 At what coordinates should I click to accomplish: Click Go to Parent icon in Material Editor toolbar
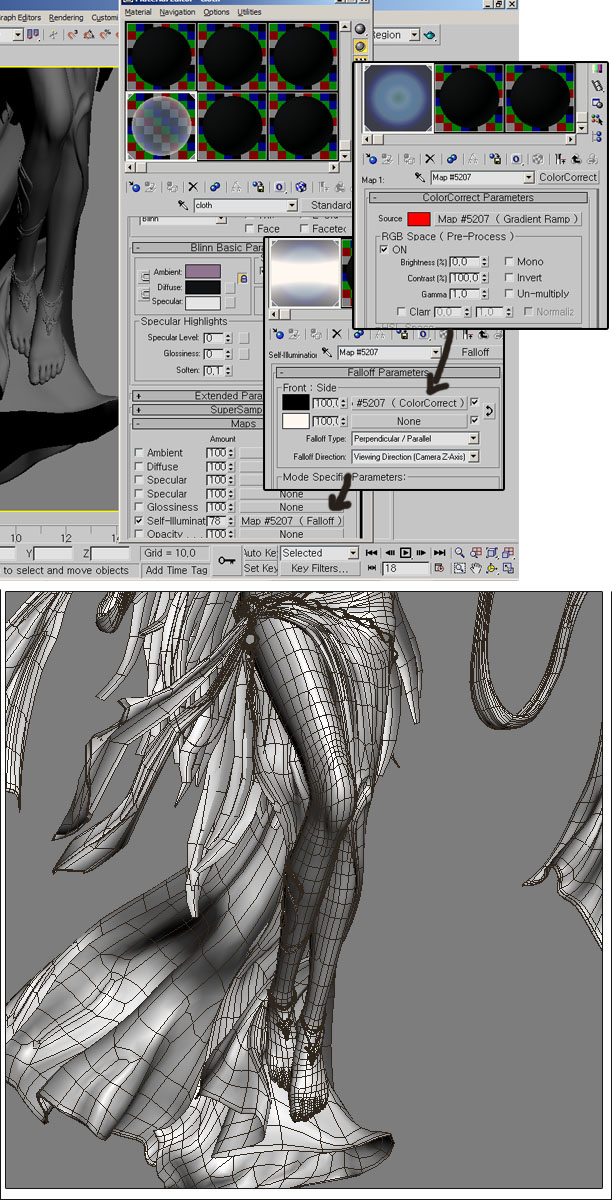pyautogui.click(x=340, y=186)
